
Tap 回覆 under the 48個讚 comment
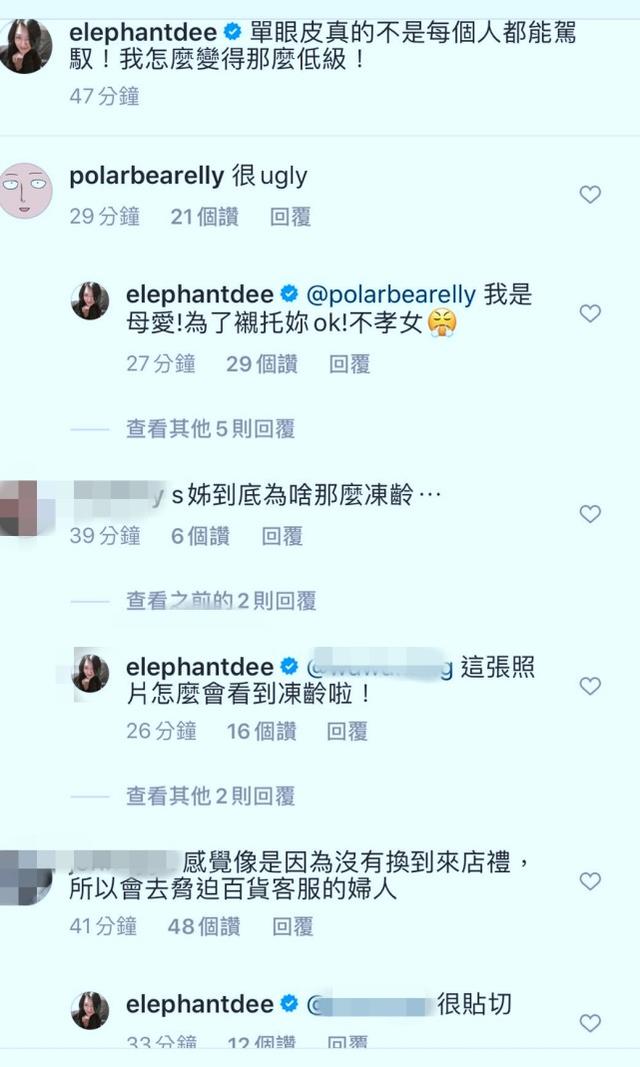pos(292,926)
